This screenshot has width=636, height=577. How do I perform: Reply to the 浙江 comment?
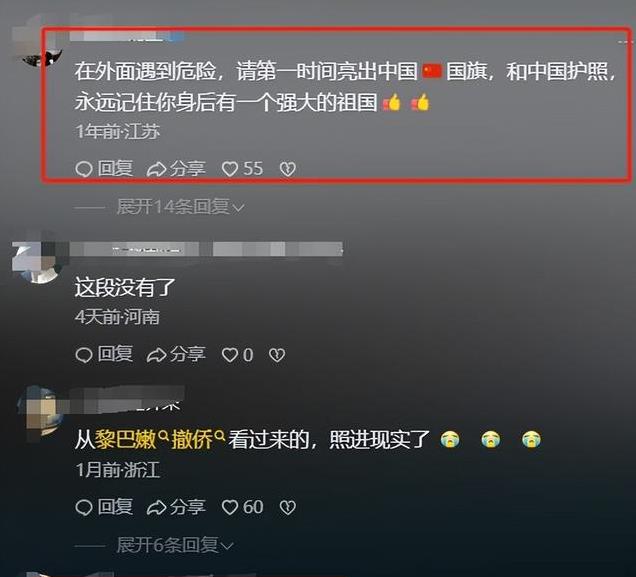[104, 507]
